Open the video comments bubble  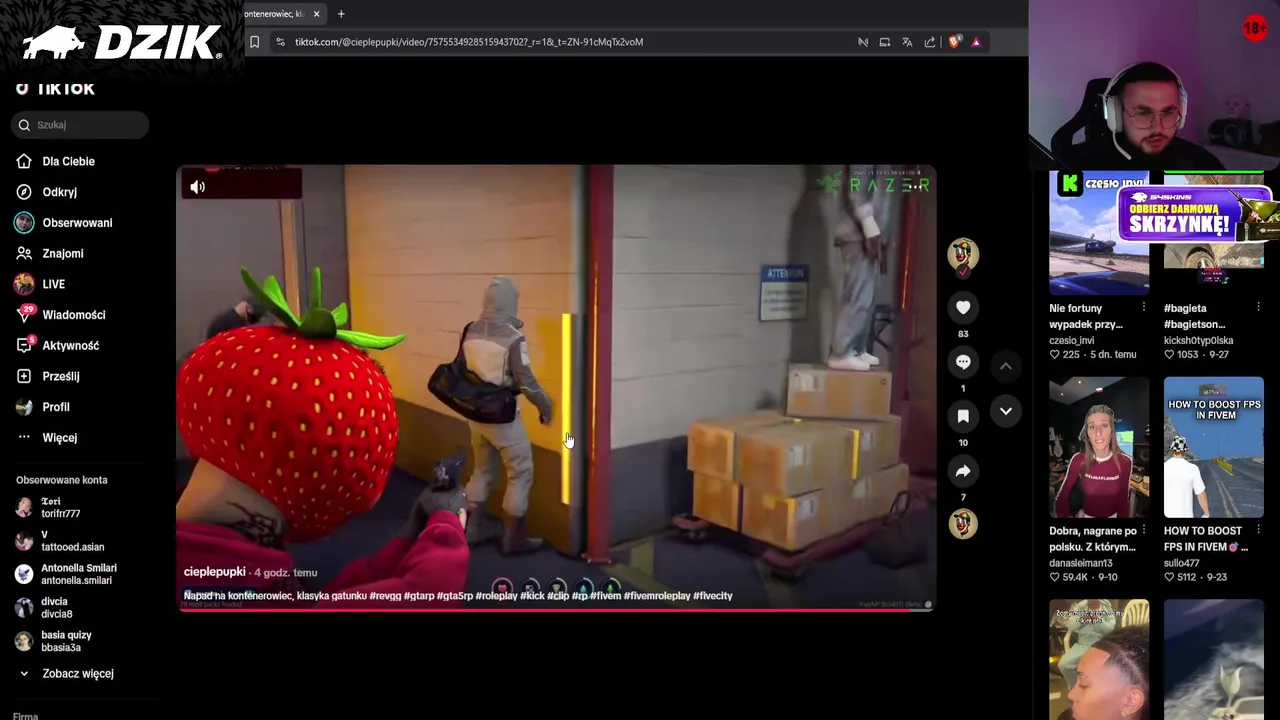tap(963, 362)
